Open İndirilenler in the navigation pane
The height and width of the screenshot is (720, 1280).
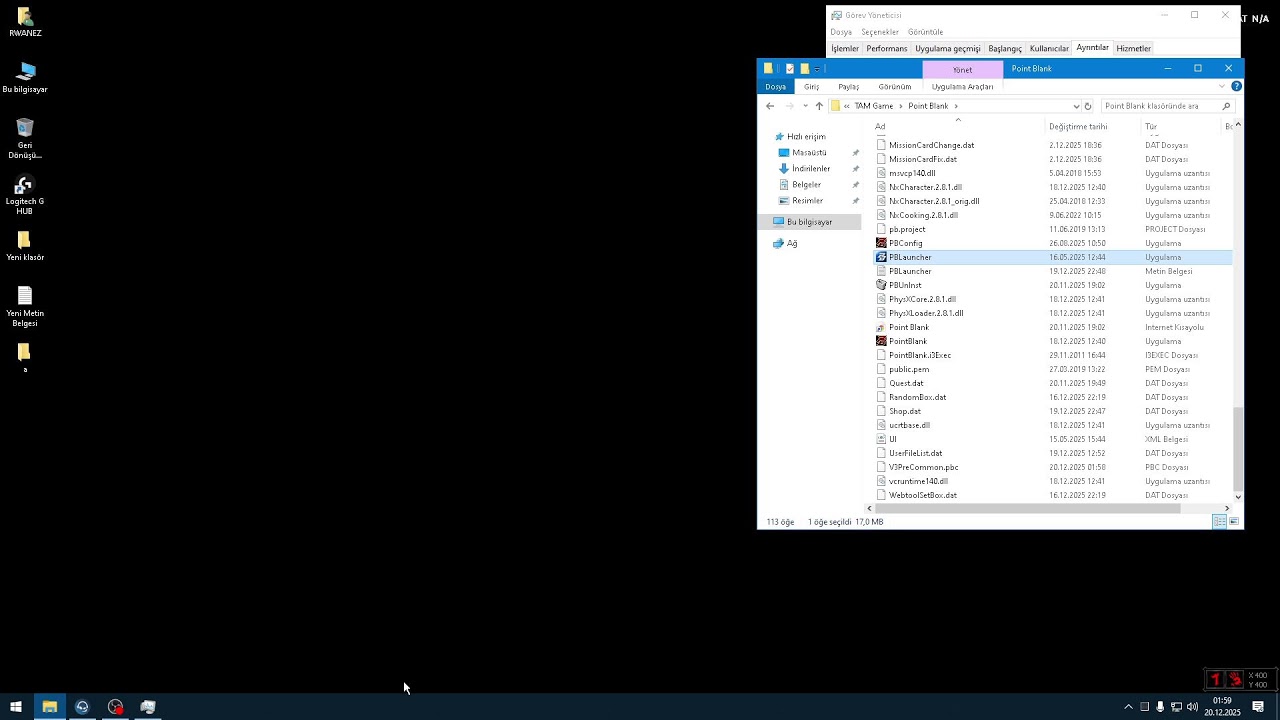click(811, 169)
